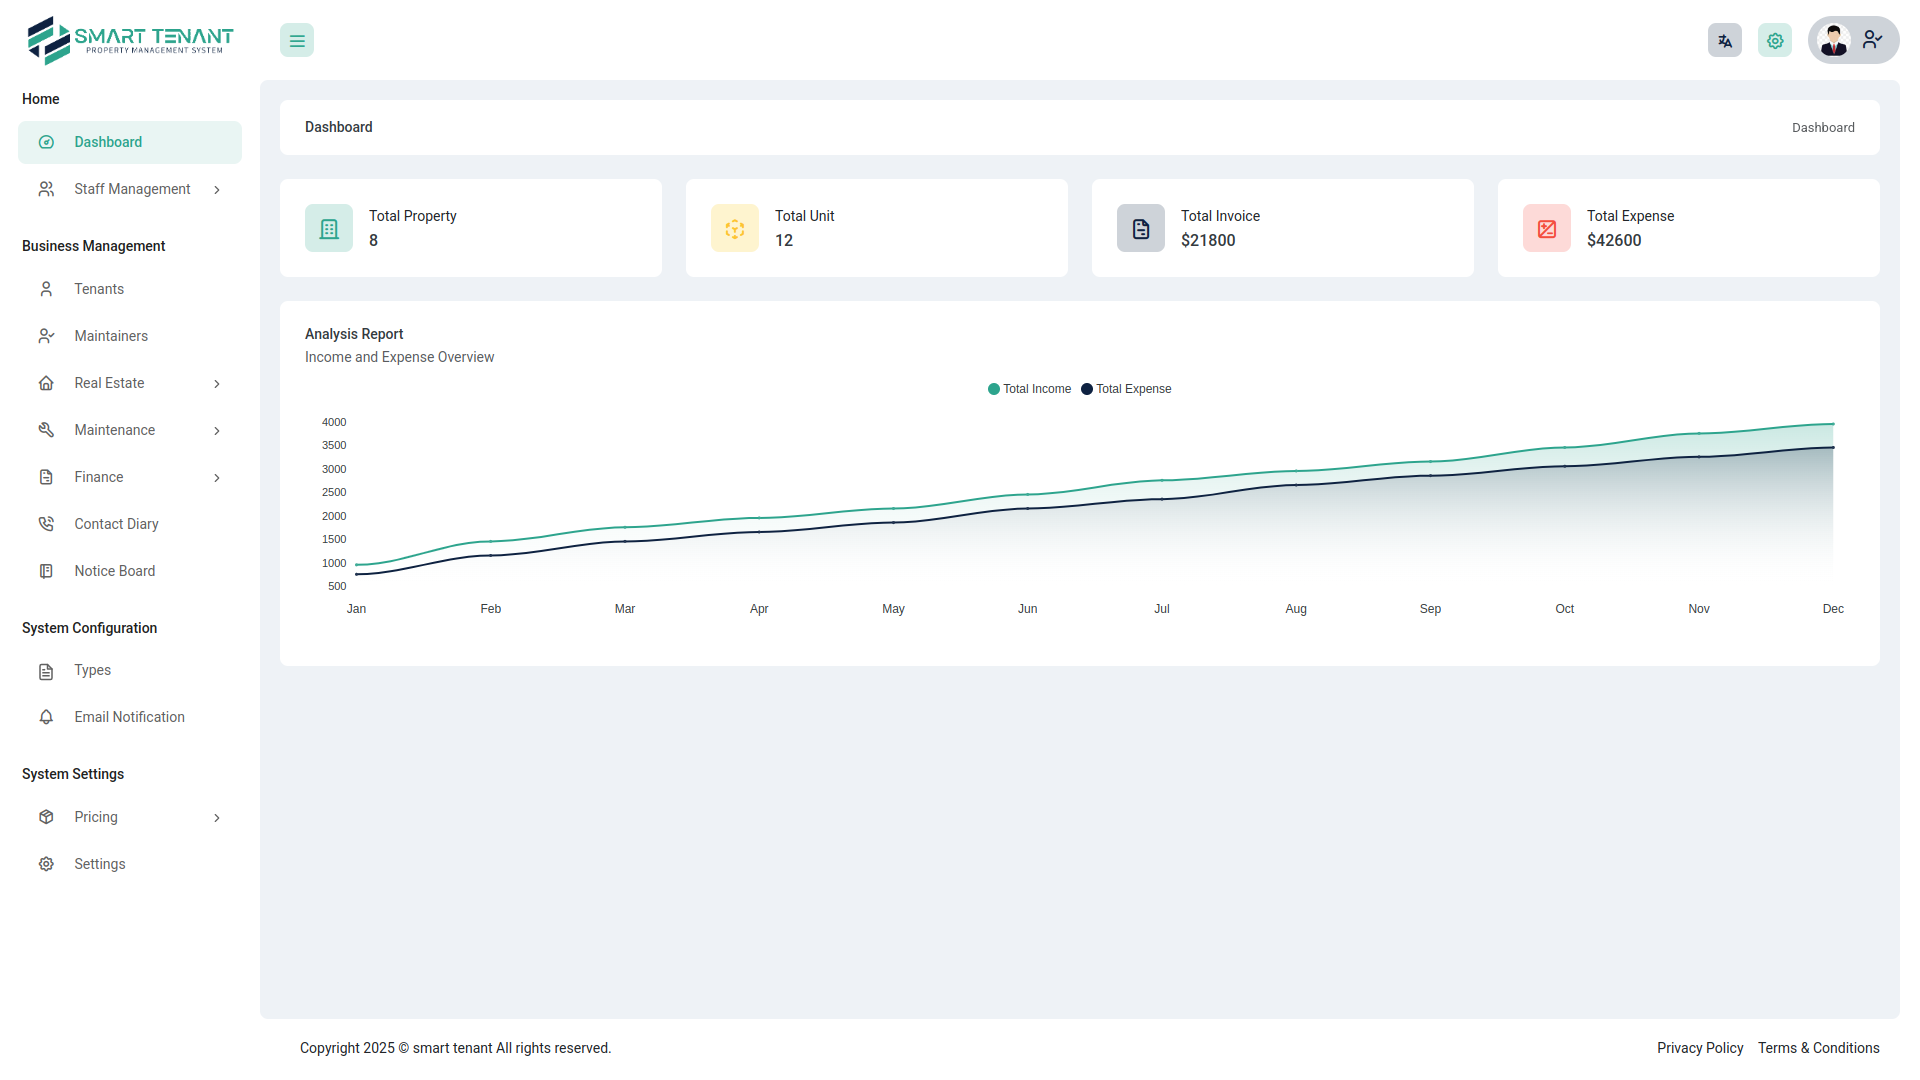Click the Total Unit yellow icon
The height and width of the screenshot is (1080, 1920).
pos(735,229)
